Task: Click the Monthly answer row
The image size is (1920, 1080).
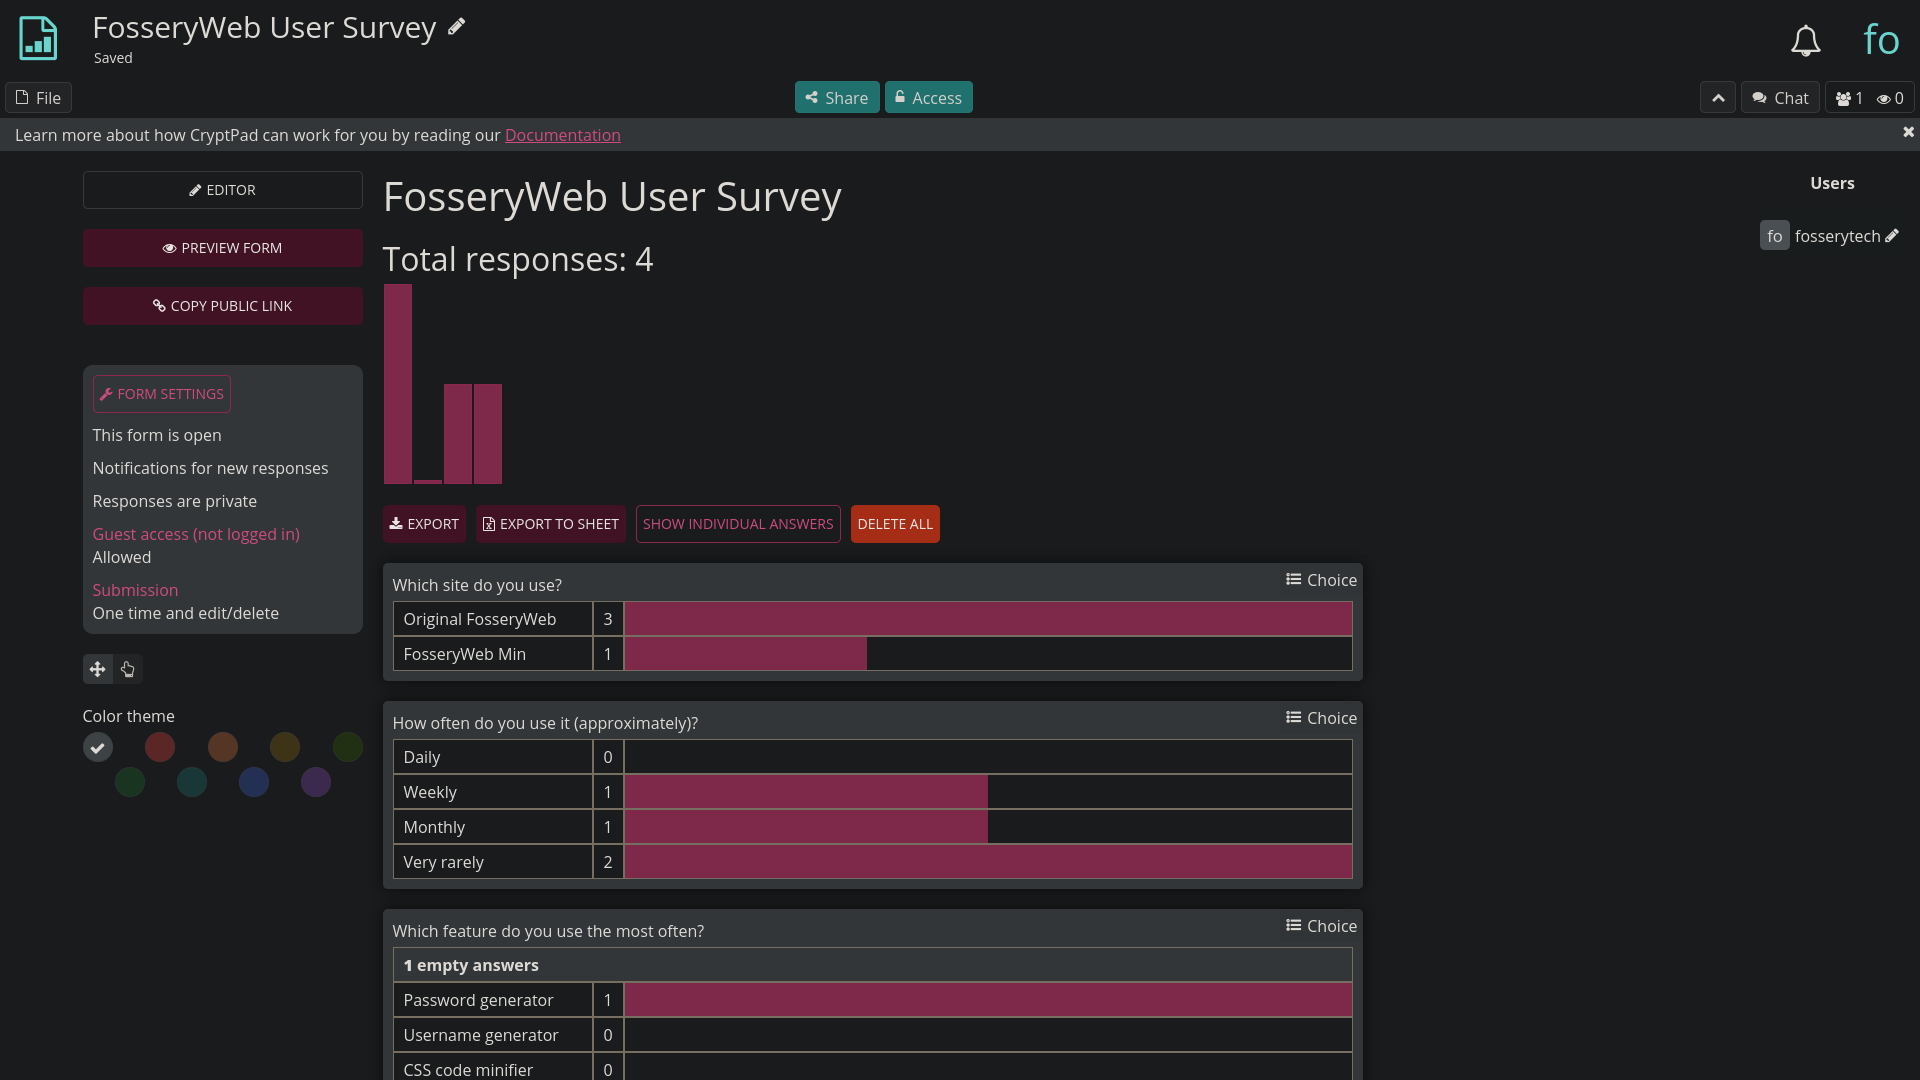Action: pos(873,827)
